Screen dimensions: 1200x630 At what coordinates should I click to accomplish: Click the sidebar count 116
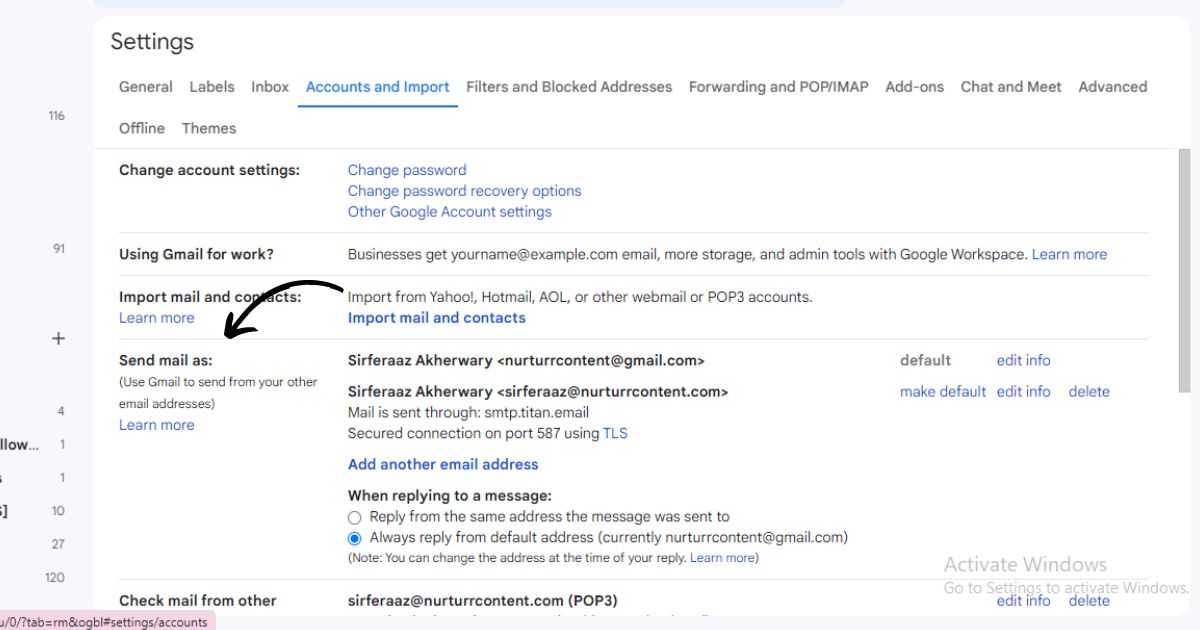(x=56, y=116)
